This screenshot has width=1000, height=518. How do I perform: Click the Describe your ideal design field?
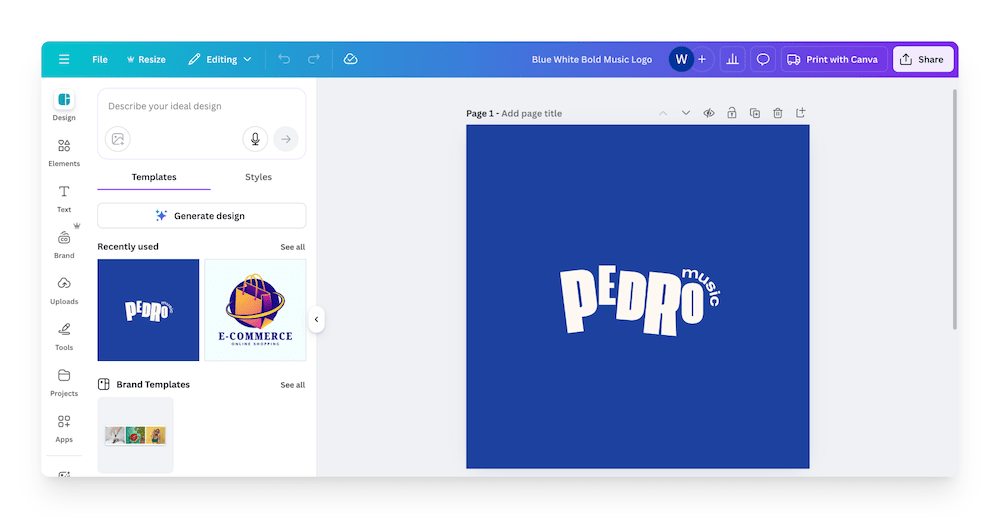pyautogui.click(x=202, y=107)
